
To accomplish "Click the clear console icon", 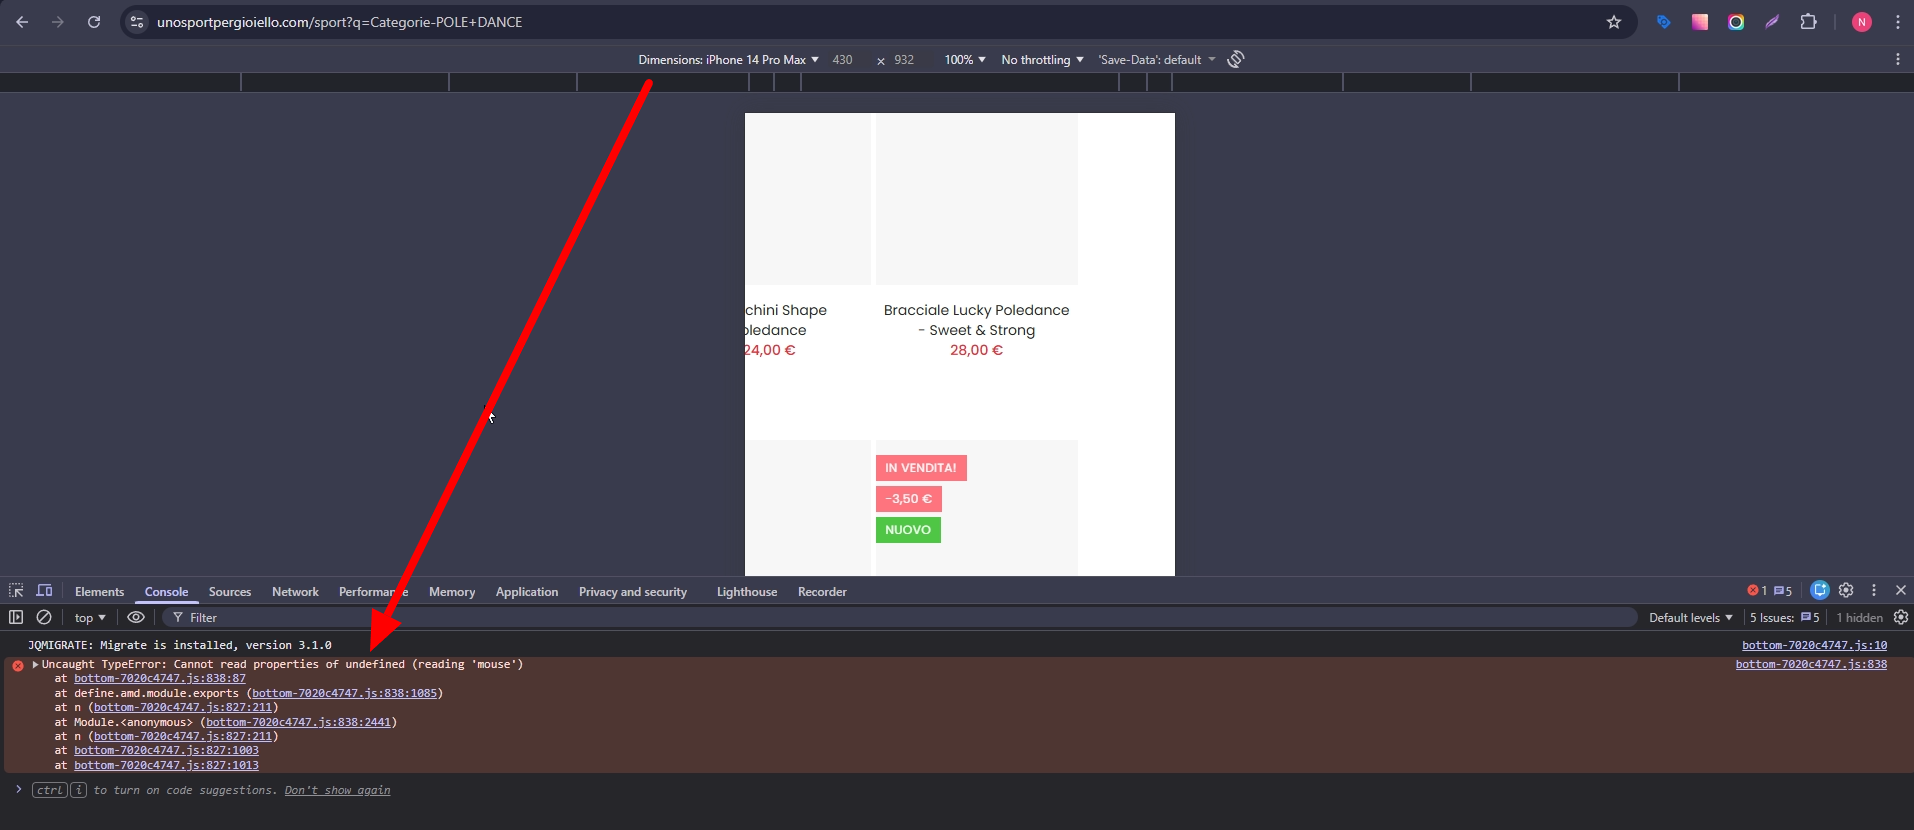I will pyautogui.click(x=44, y=618).
